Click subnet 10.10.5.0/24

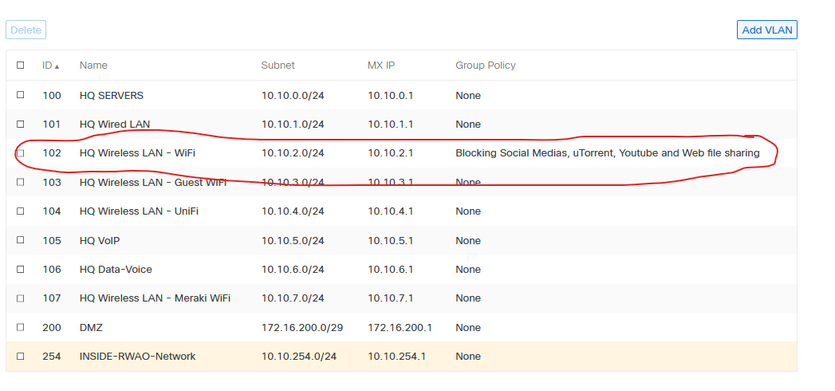292,241
